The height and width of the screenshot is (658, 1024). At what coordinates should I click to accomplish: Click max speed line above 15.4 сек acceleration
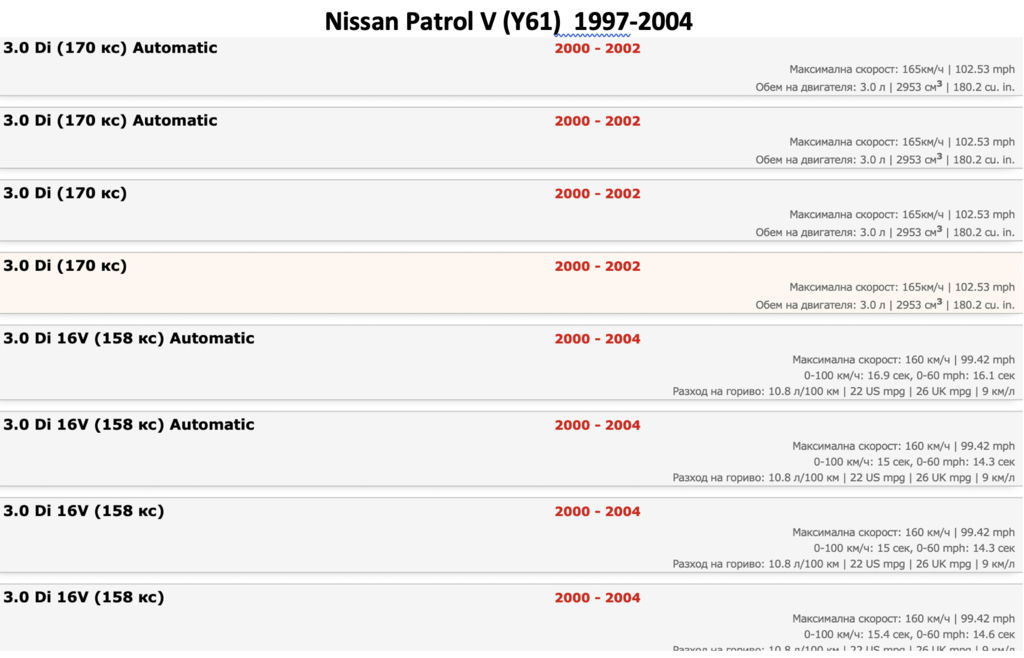pos(903,618)
